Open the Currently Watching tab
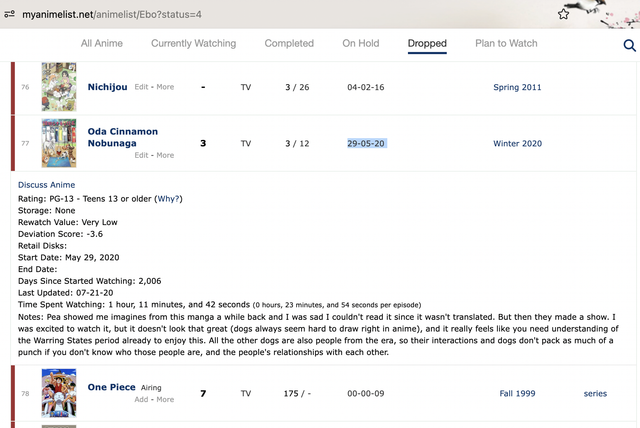 click(x=193, y=44)
